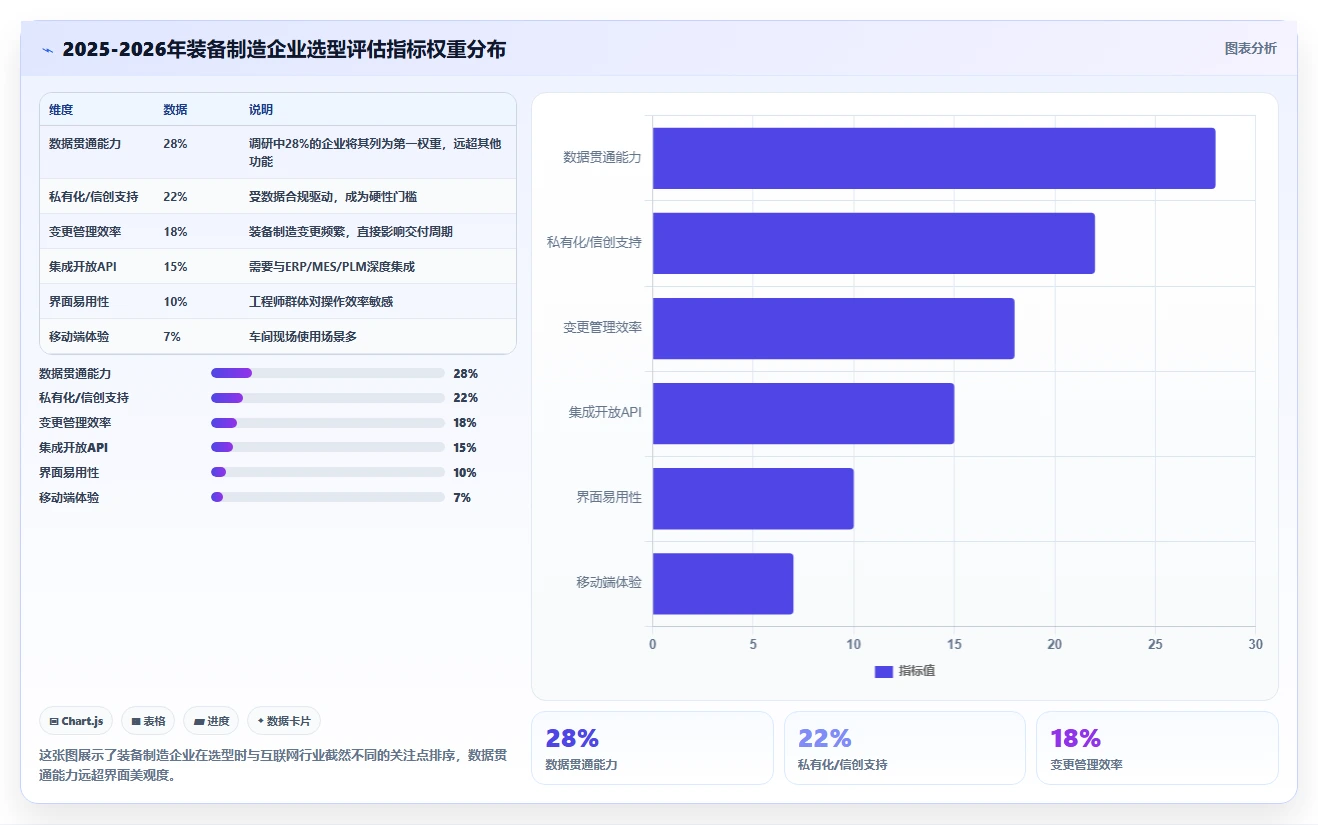Click 需要与ERP/MES/PLM深度集成 description
The image size is (1318, 825).
pos(332,267)
